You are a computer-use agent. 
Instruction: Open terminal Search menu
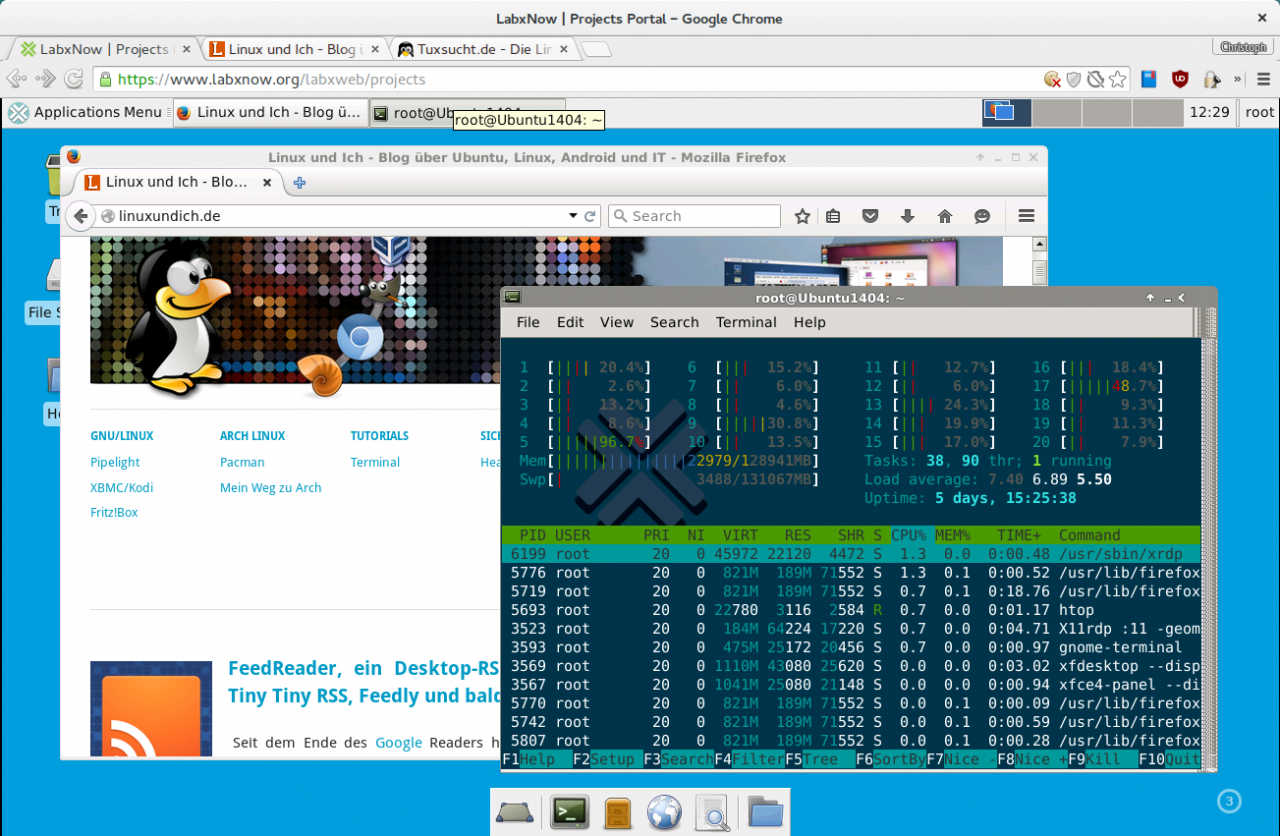(x=674, y=322)
